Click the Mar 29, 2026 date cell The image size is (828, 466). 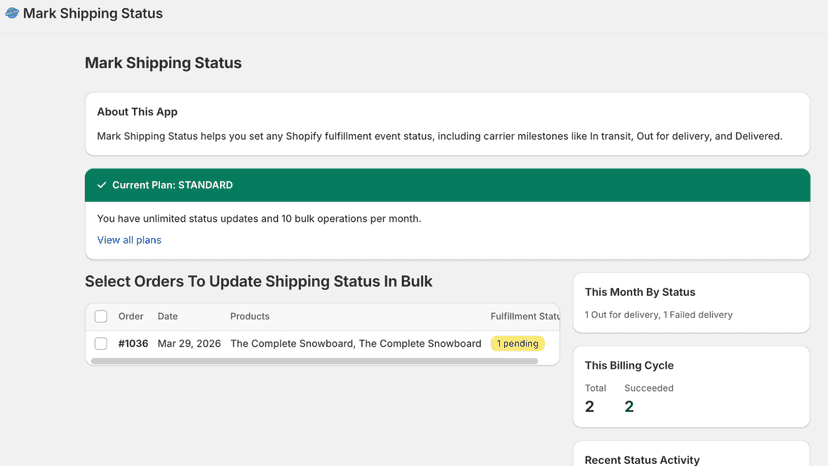pos(189,343)
